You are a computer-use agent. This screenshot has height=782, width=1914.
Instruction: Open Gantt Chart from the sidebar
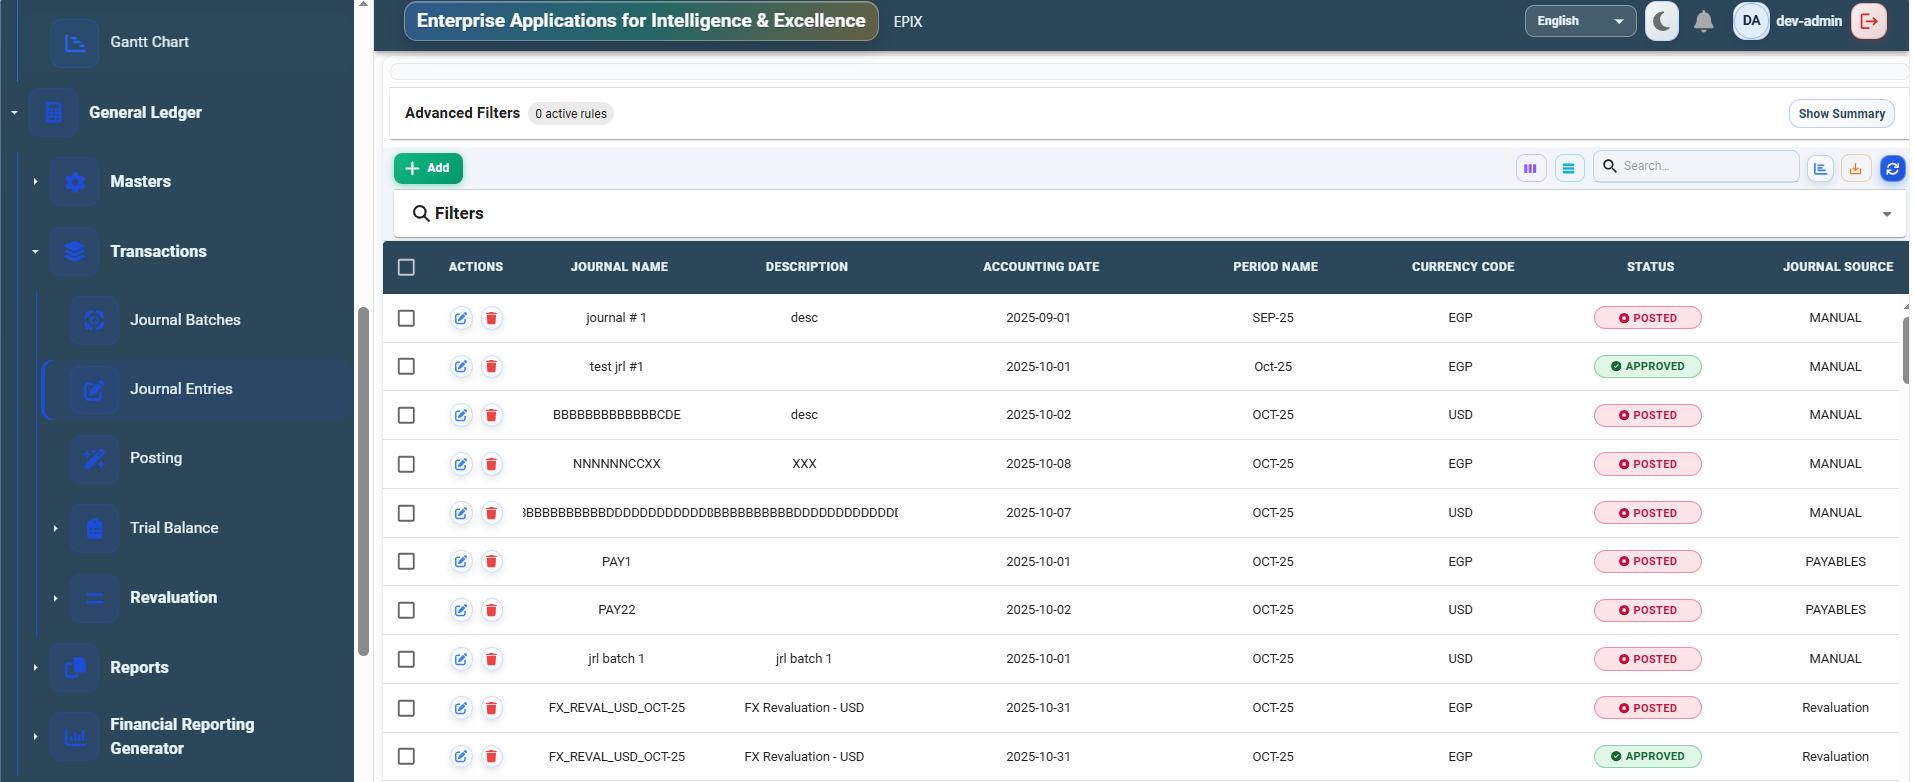pyautogui.click(x=149, y=42)
